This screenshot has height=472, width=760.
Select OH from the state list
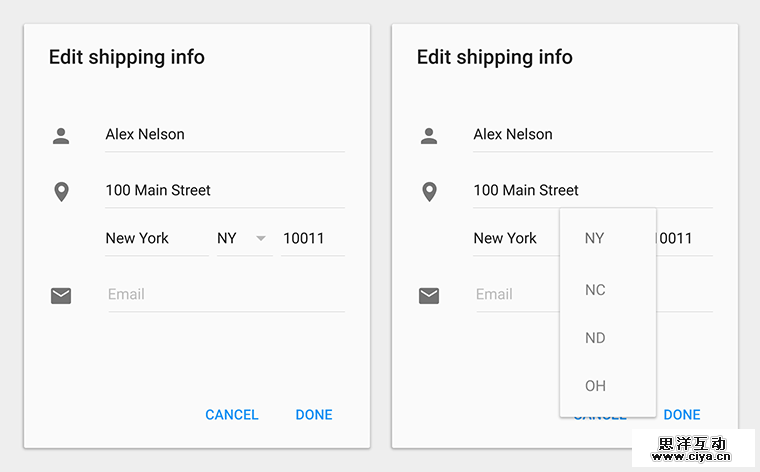595,386
